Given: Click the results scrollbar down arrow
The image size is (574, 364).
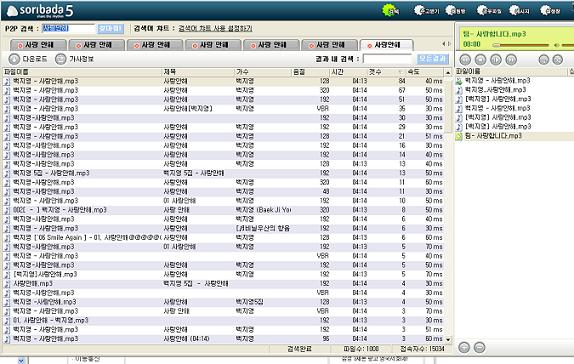Looking at the screenshot, I should [448, 339].
